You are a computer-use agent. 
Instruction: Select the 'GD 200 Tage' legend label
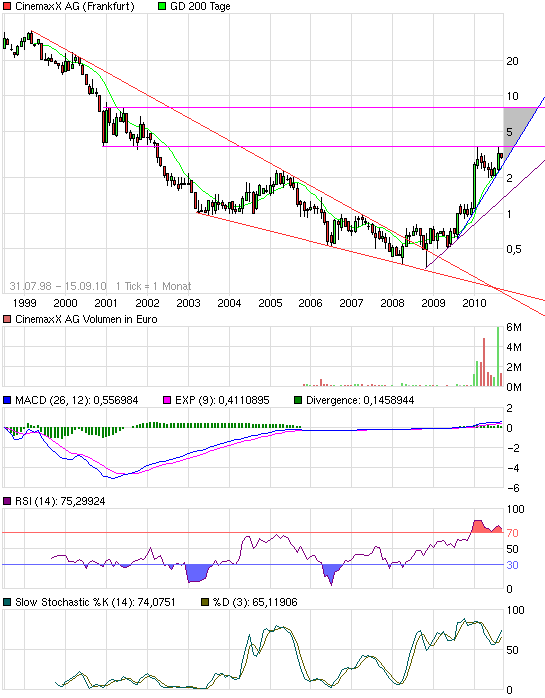200,6
